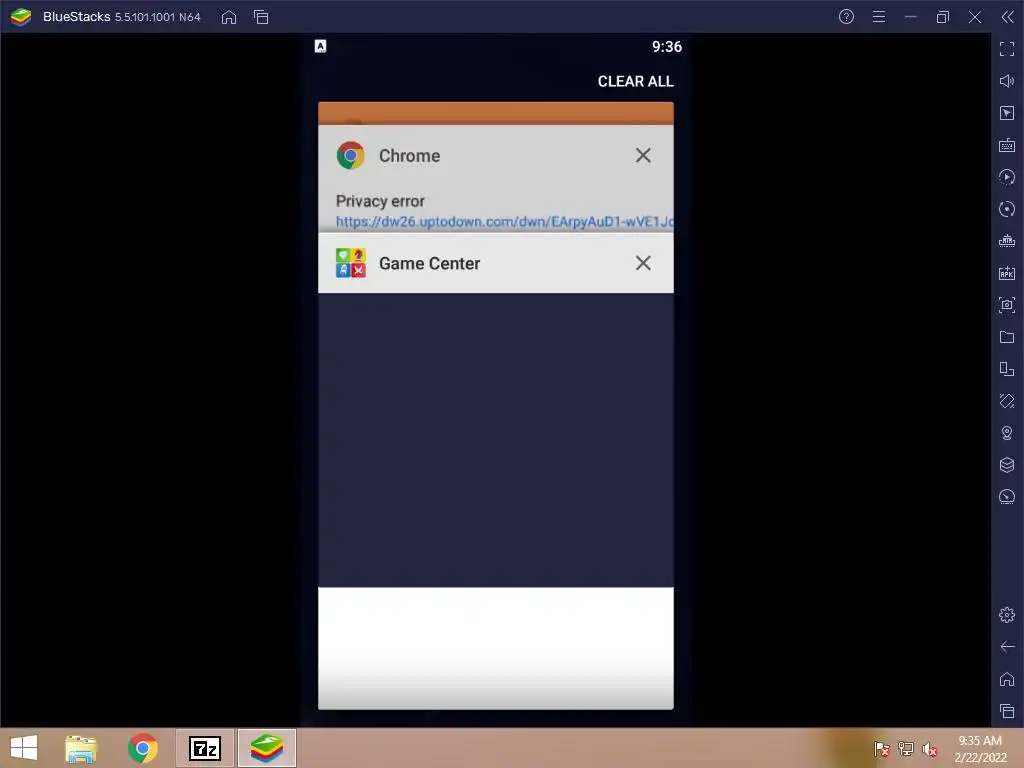The height and width of the screenshot is (768, 1024).
Task: Open set location pin icon
Action: [1007, 433]
